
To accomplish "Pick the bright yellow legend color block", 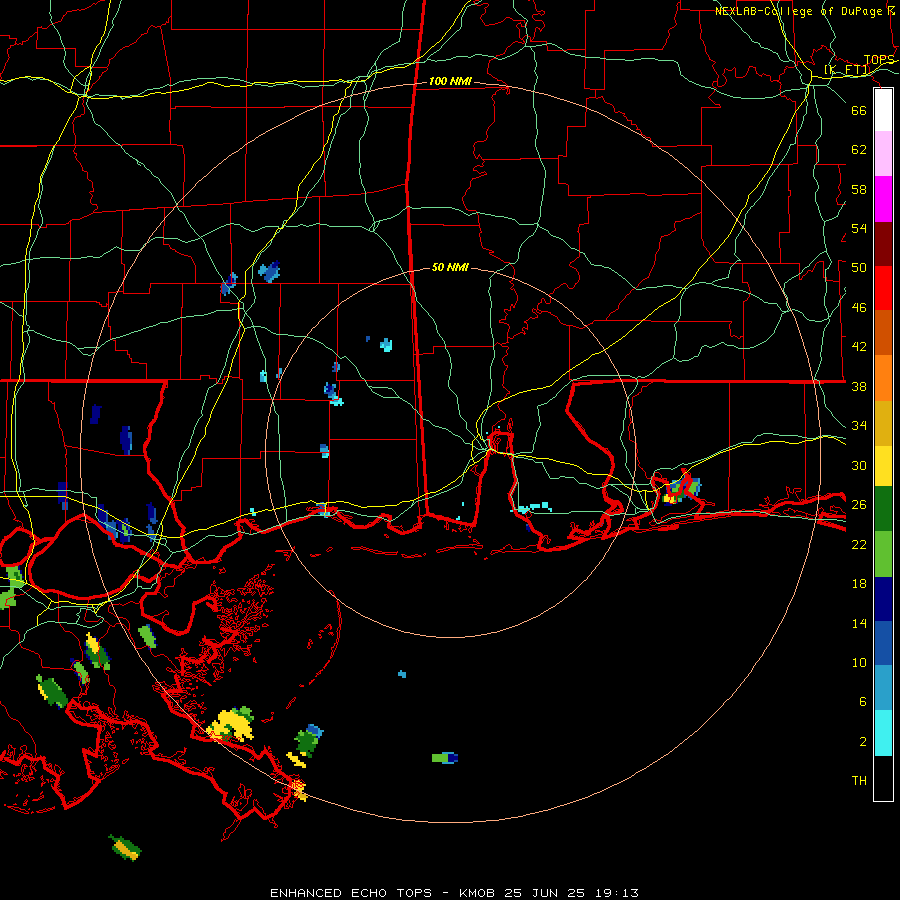I will (883, 465).
